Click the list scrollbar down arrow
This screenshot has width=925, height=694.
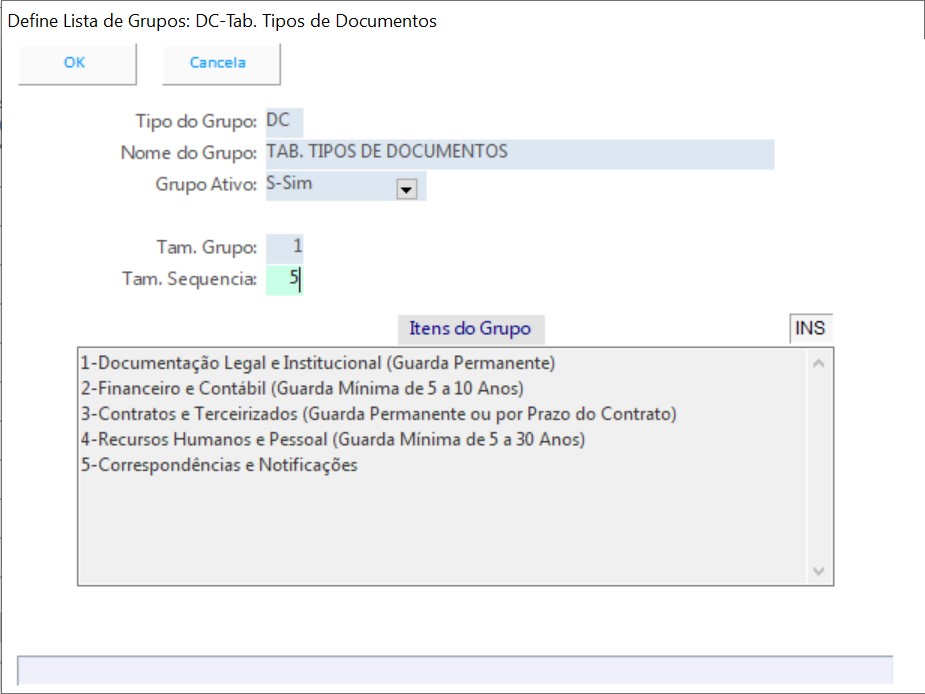point(819,571)
